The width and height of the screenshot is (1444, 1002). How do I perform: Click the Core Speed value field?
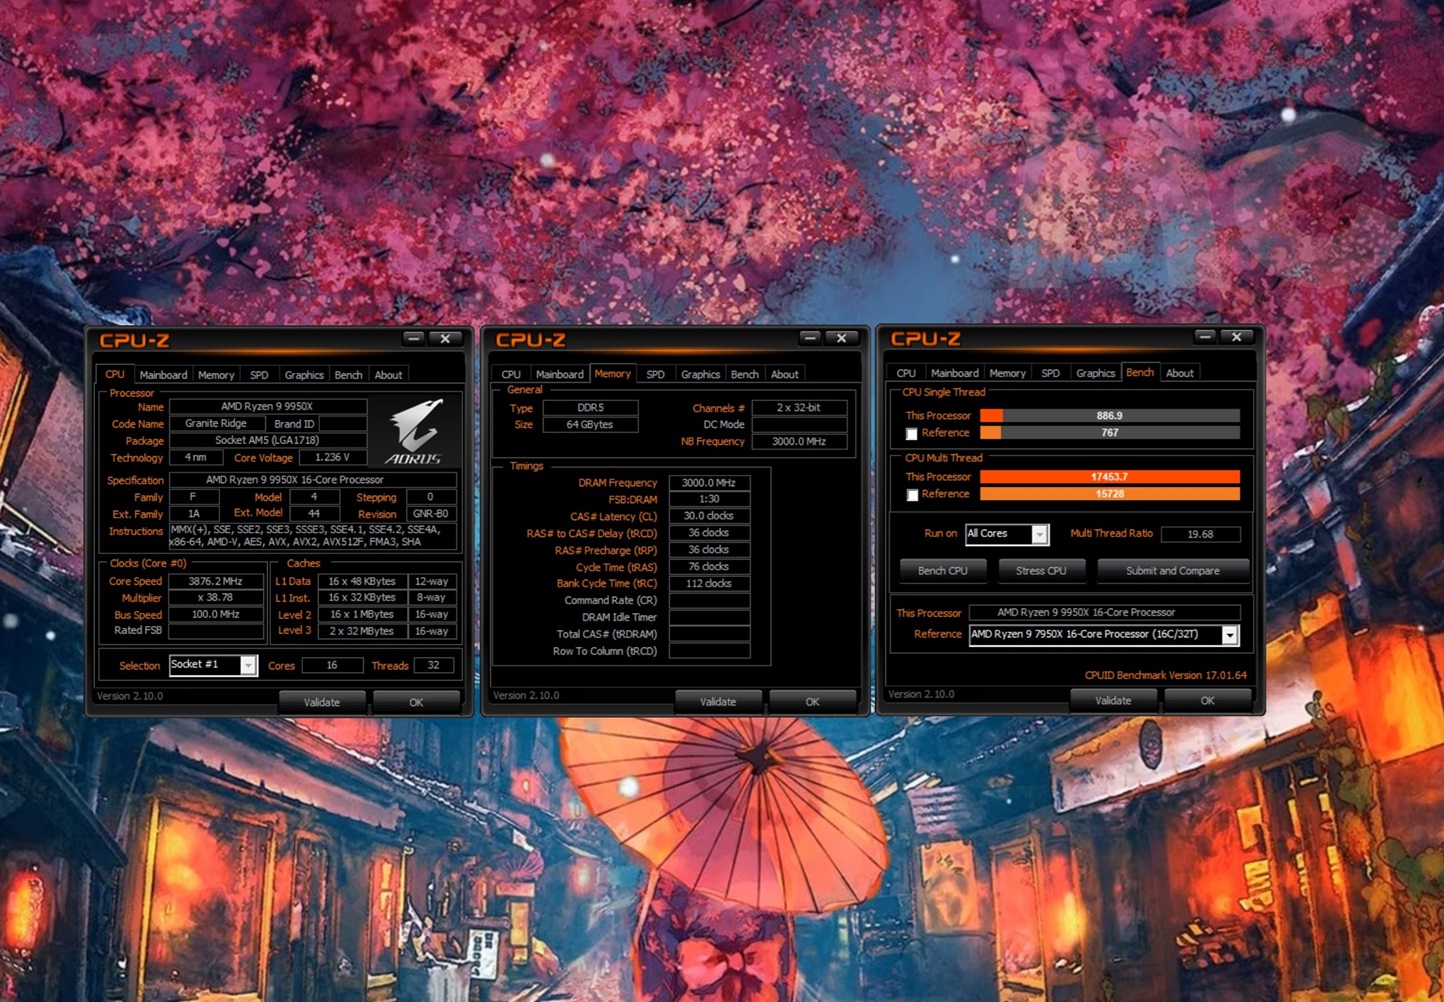[216, 581]
